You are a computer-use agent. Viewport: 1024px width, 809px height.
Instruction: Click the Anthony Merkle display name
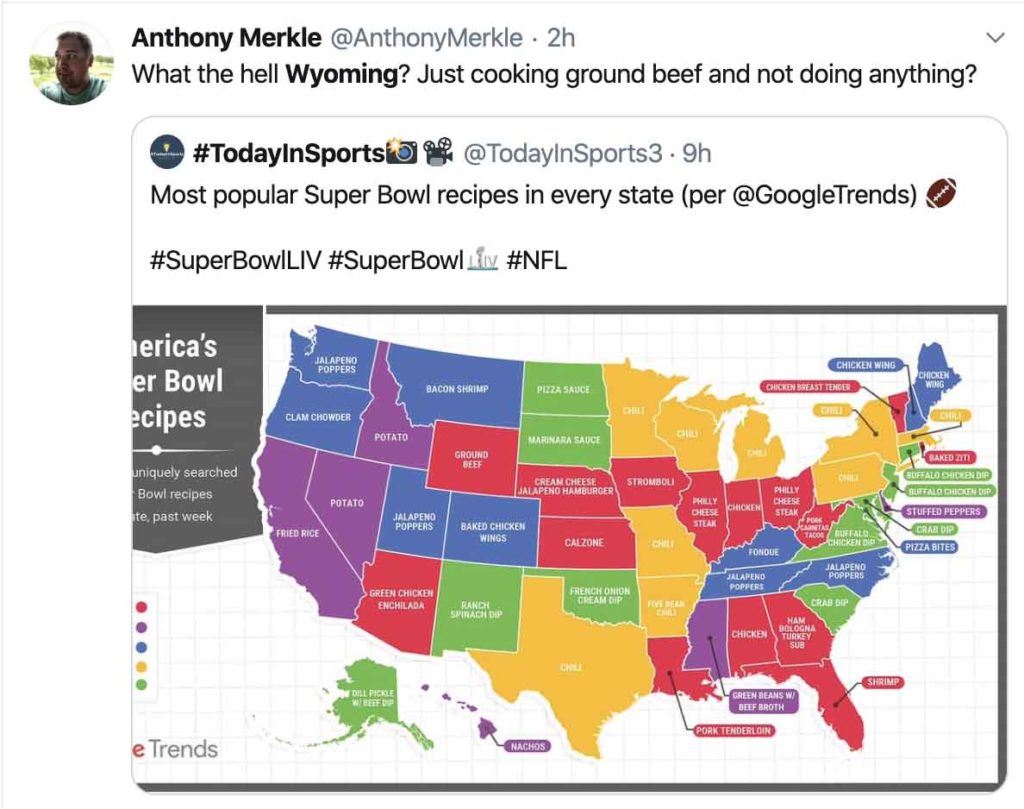226,38
